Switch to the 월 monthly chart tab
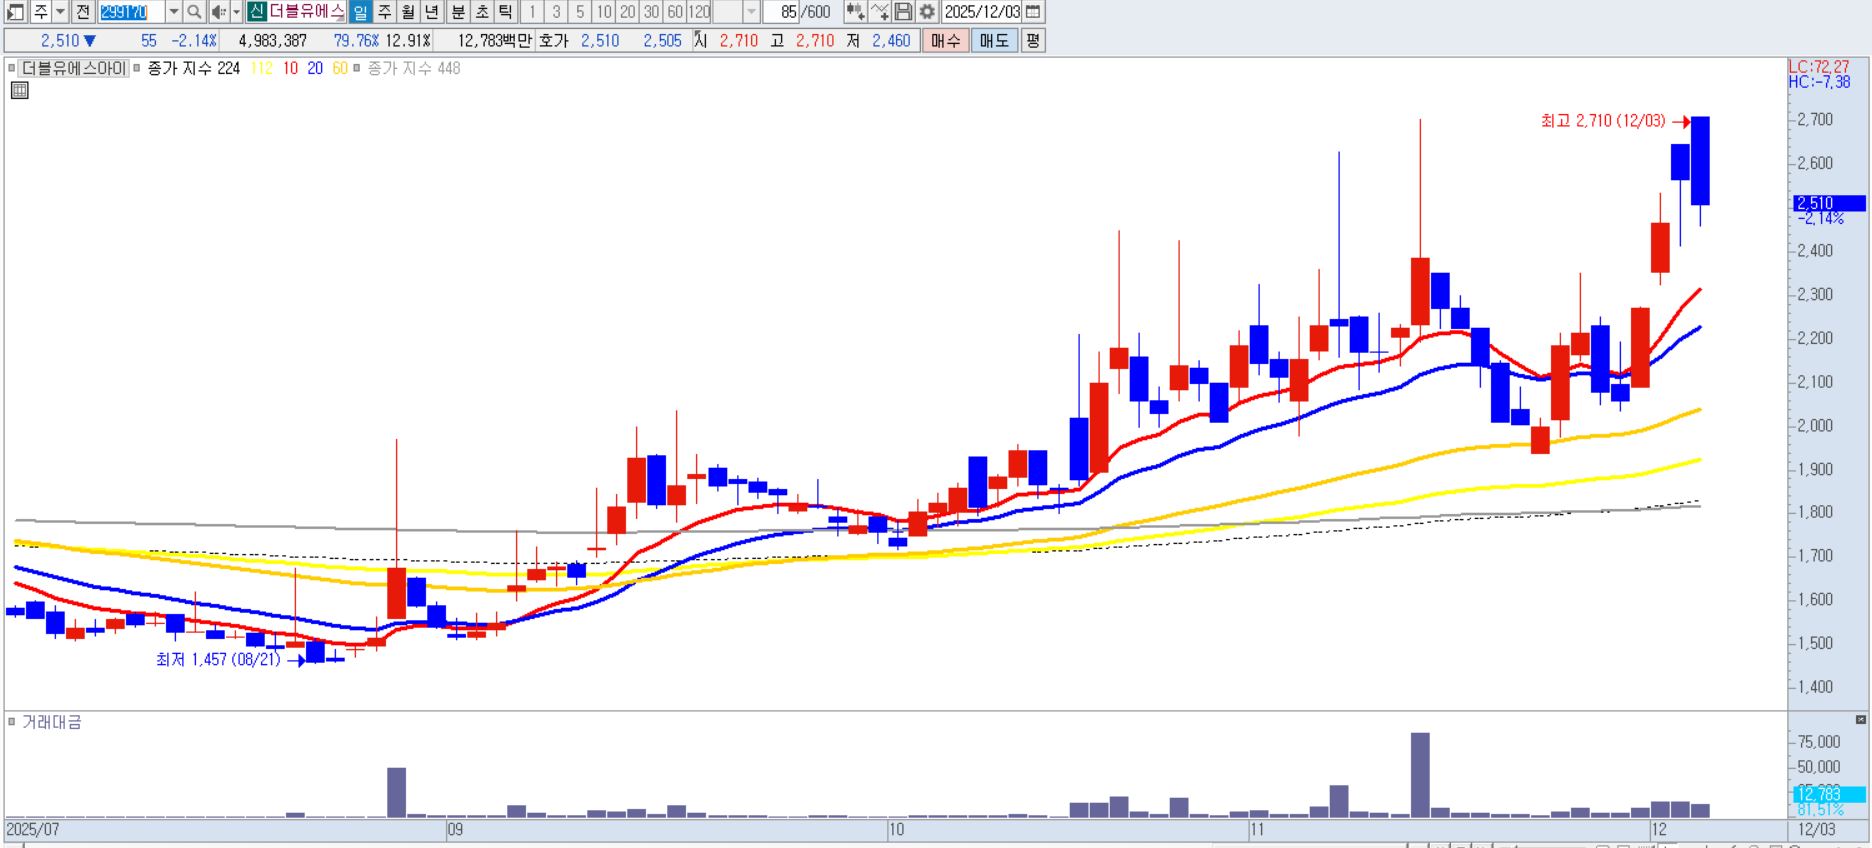This screenshot has height=848, width=1872. [x=408, y=12]
